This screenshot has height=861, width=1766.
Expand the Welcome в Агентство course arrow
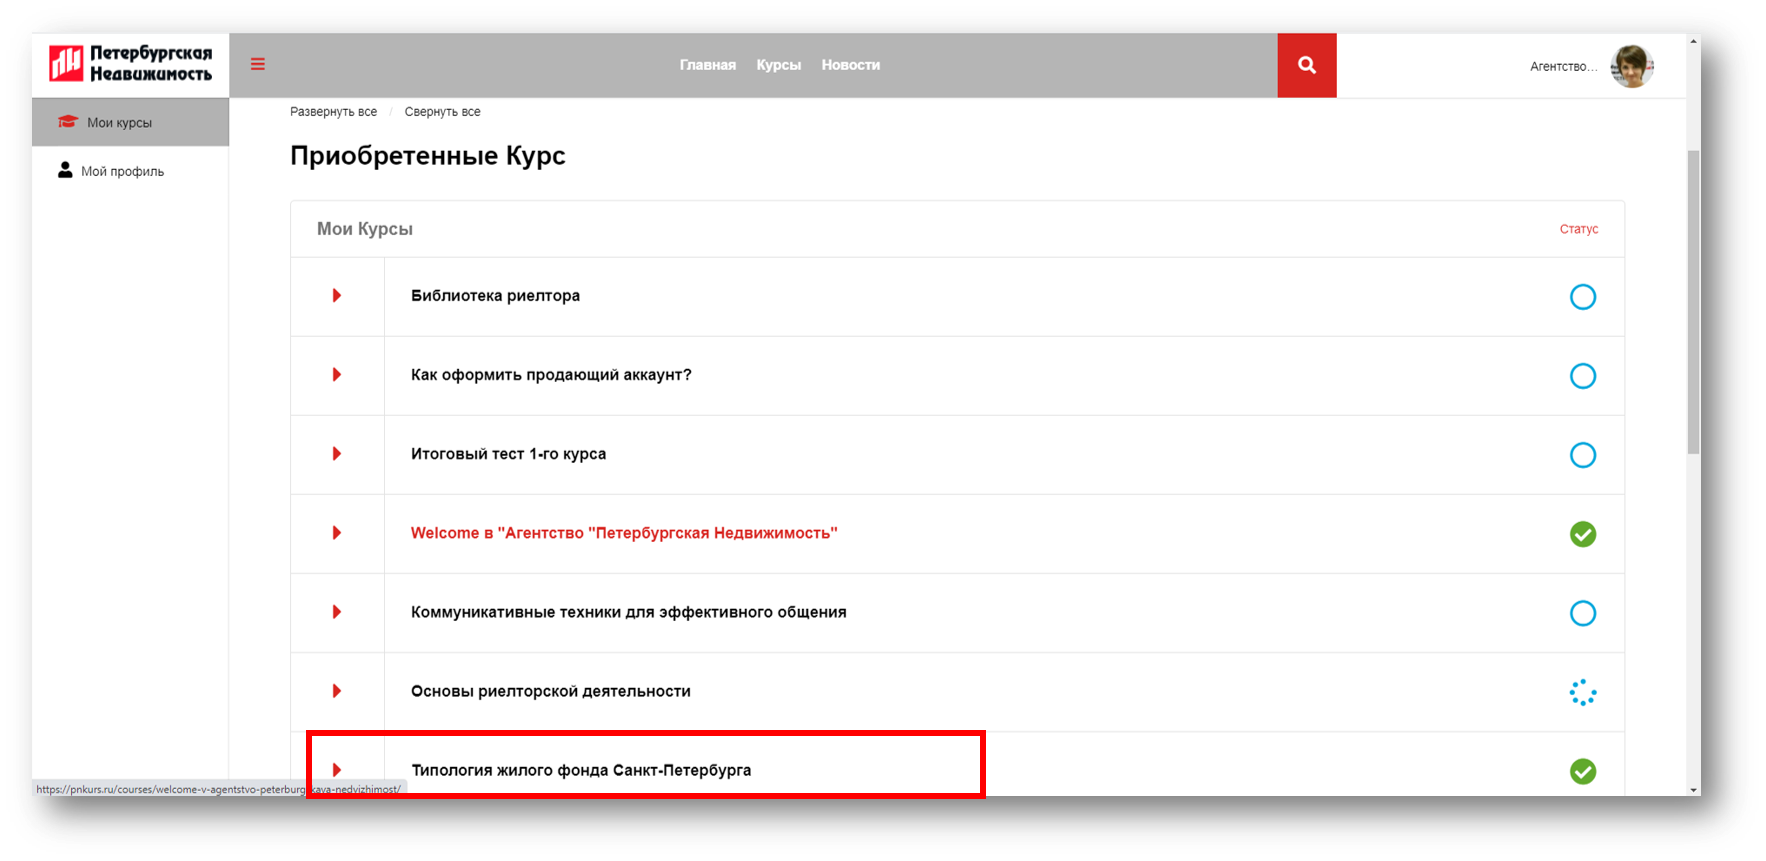337,533
